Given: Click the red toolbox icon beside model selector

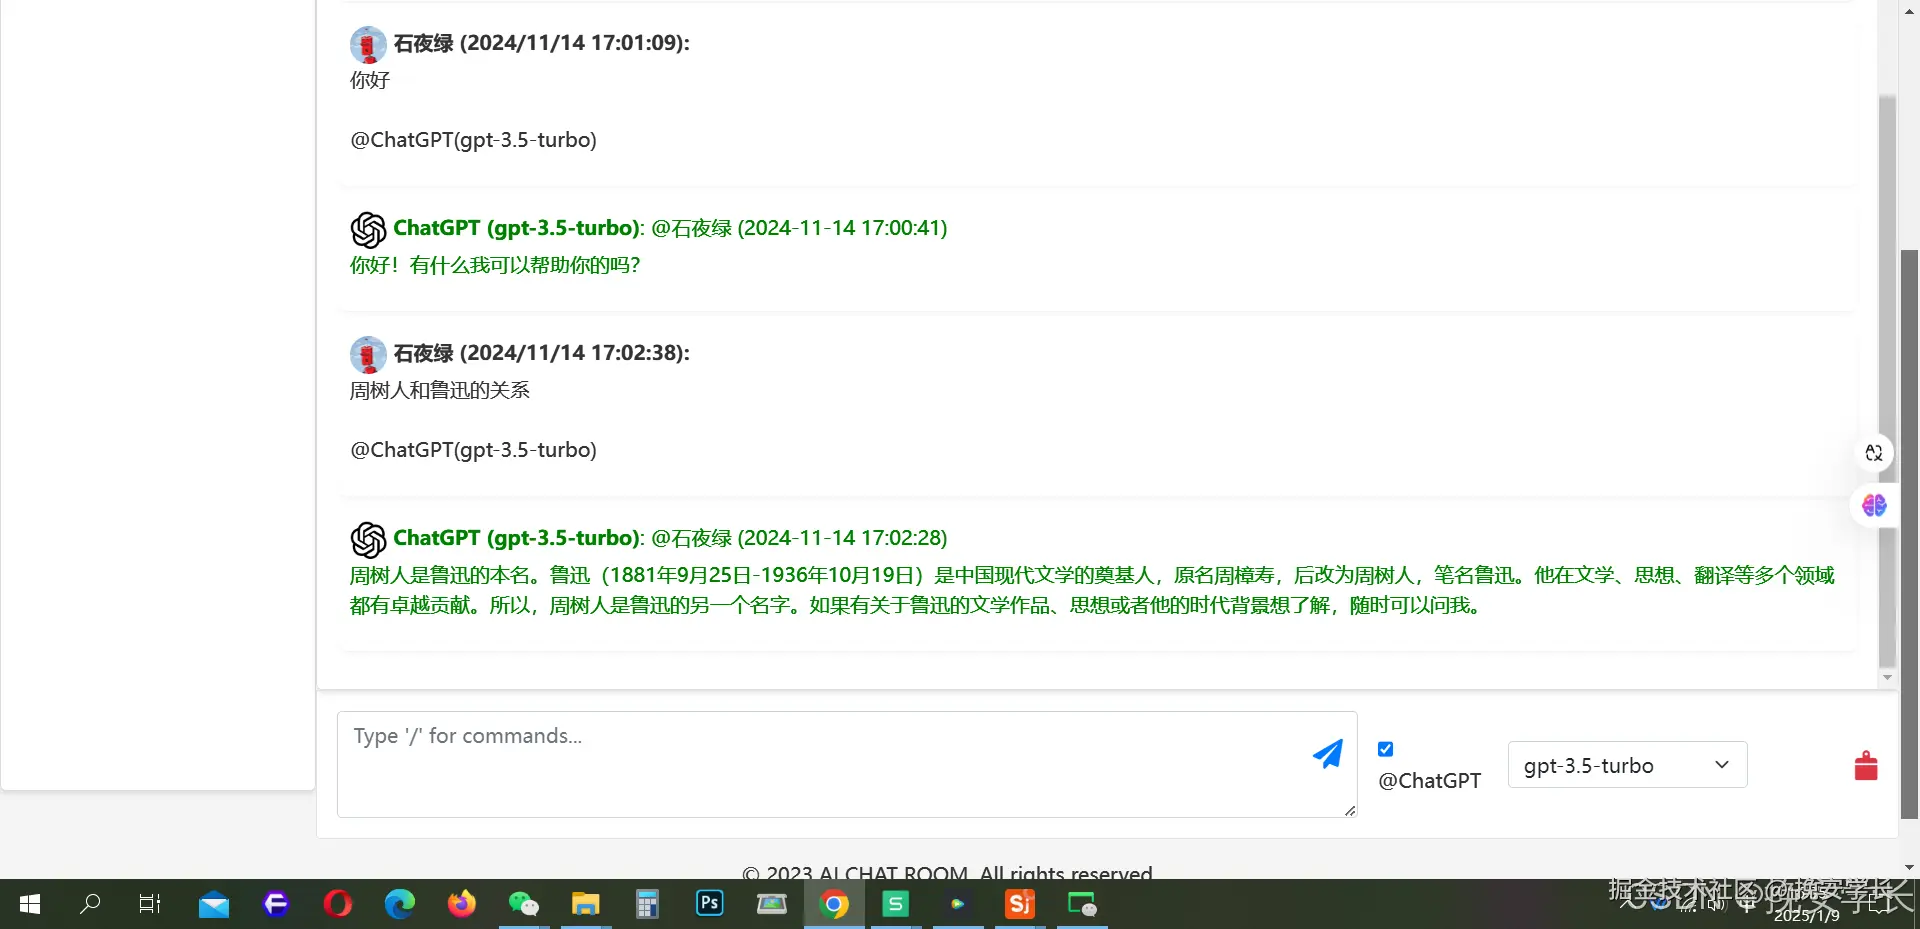Looking at the screenshot, I should 1866,766.
